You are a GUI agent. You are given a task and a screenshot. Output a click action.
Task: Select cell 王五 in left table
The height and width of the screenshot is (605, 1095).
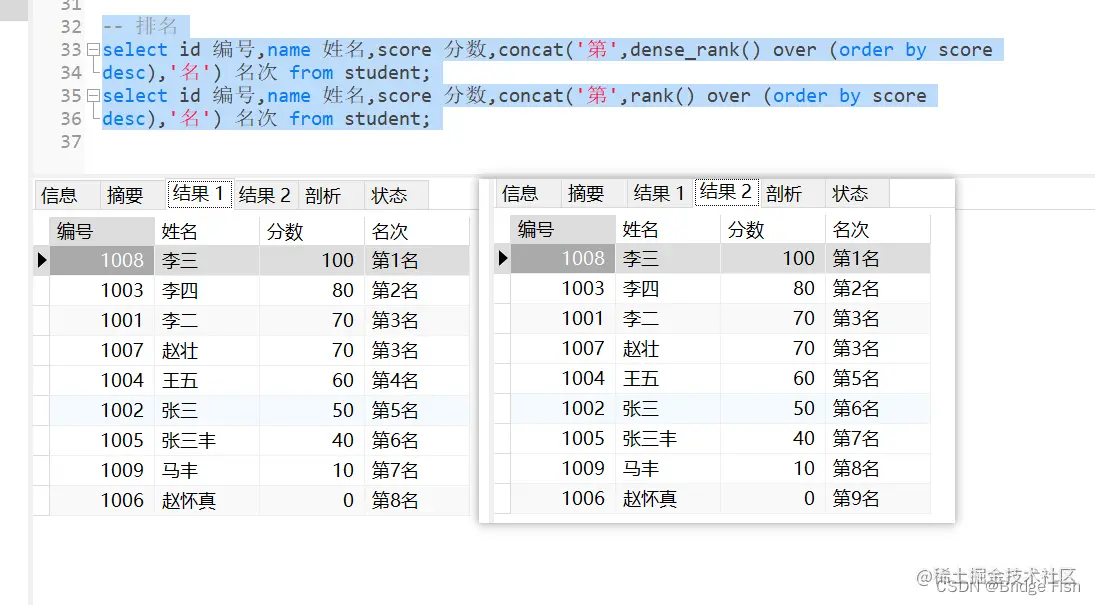pos(207,380)
